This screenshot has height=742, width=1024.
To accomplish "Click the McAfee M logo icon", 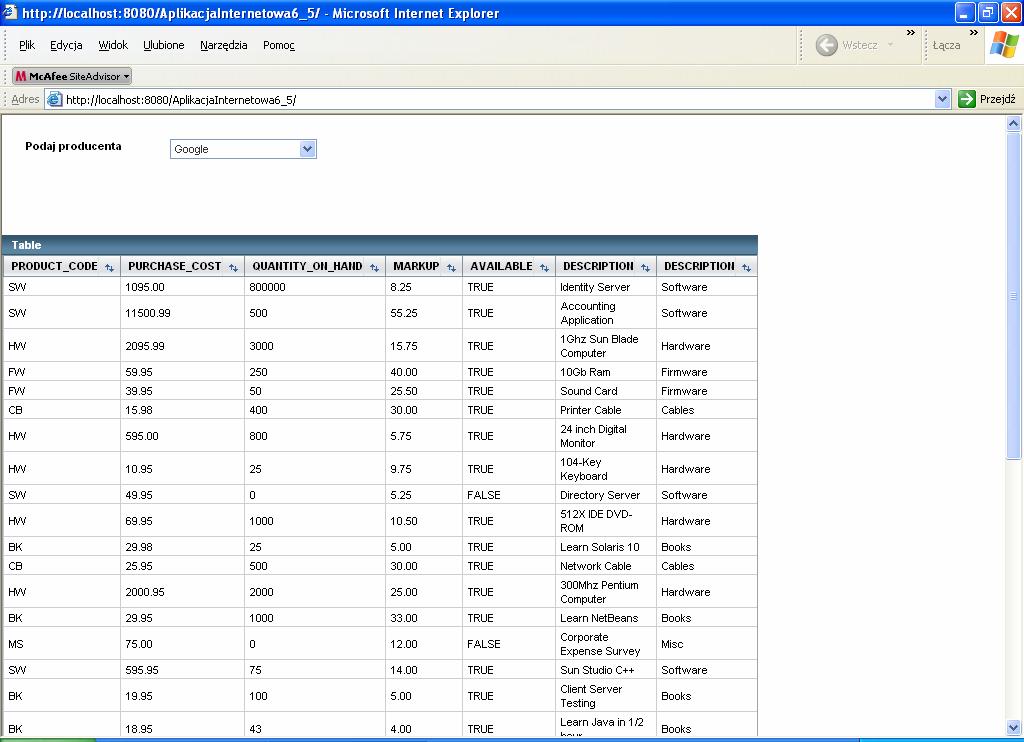I will click(x=21, y=76).
